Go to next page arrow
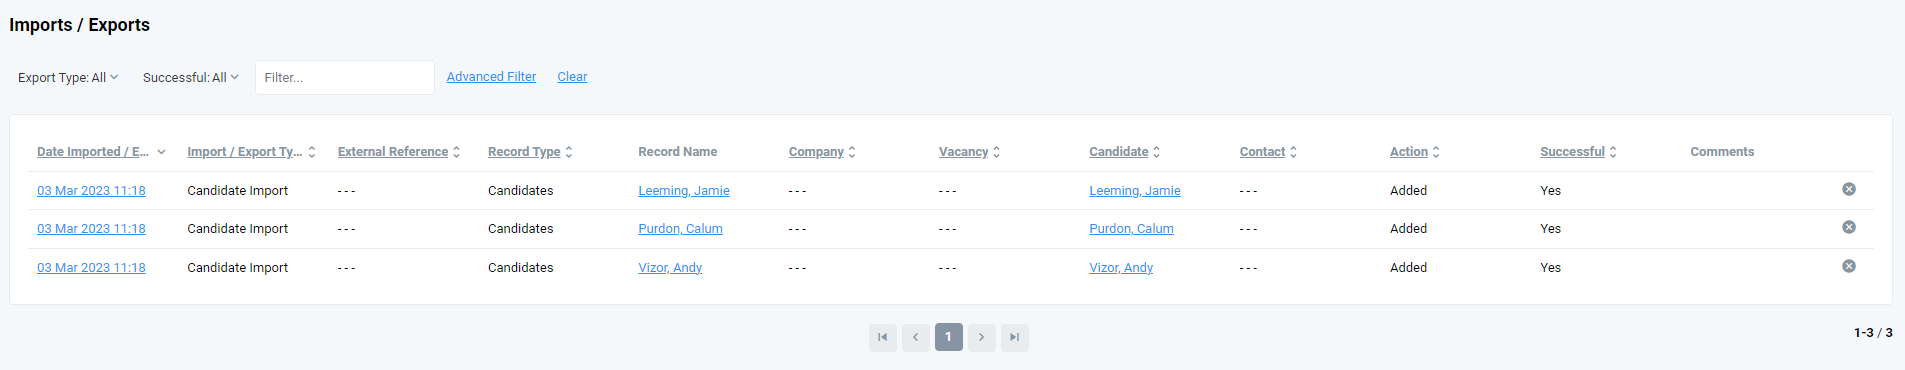 coord(981,337)
